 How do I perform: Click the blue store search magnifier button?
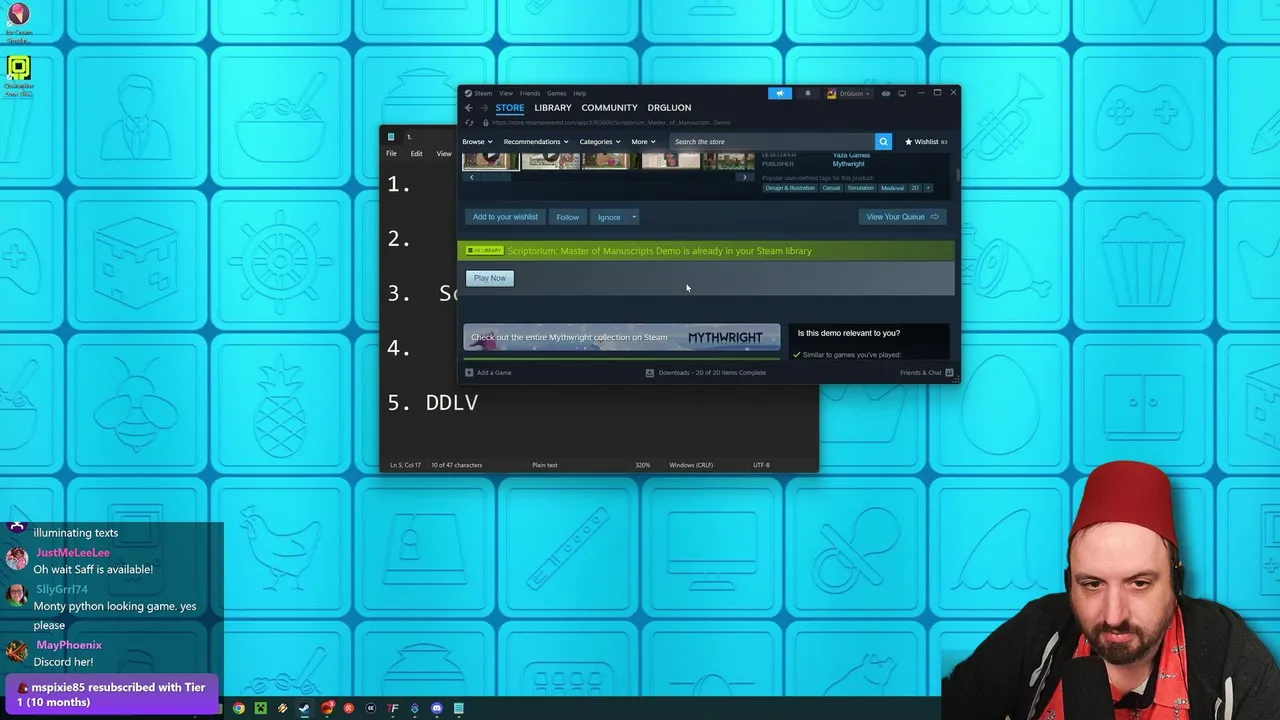883,142
